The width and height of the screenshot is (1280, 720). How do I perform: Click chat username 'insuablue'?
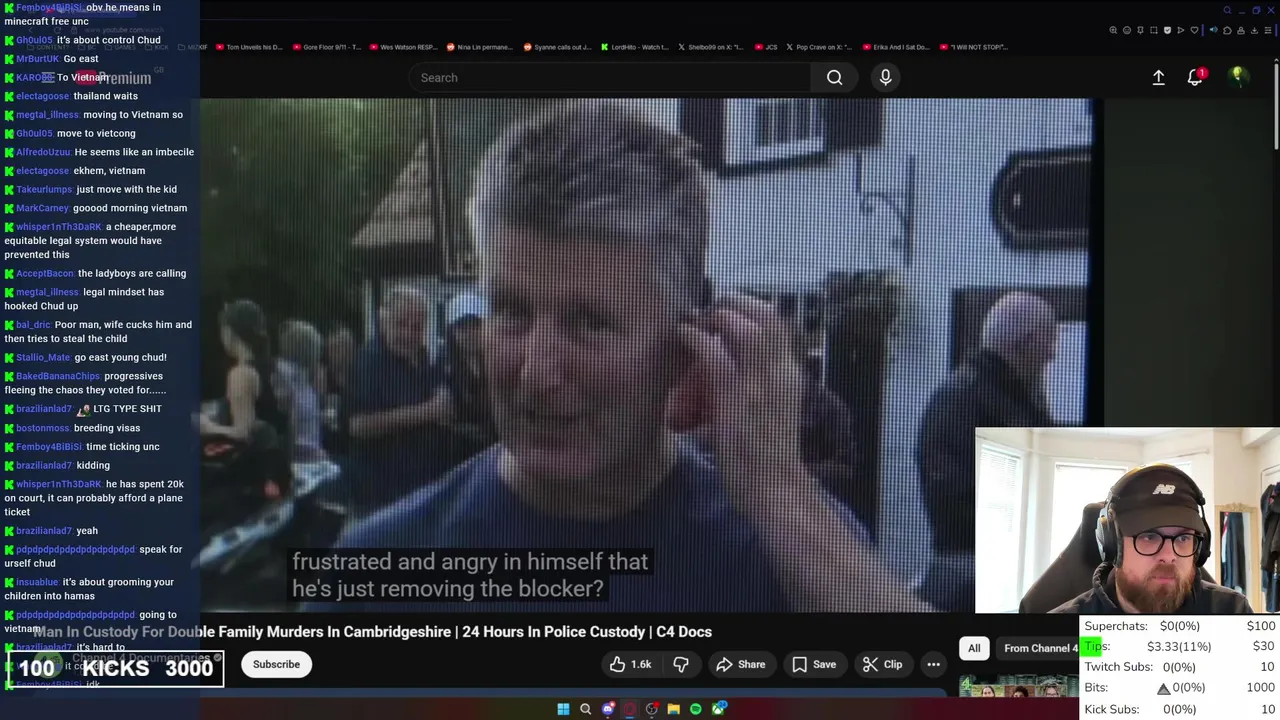(x=37, y=582)
